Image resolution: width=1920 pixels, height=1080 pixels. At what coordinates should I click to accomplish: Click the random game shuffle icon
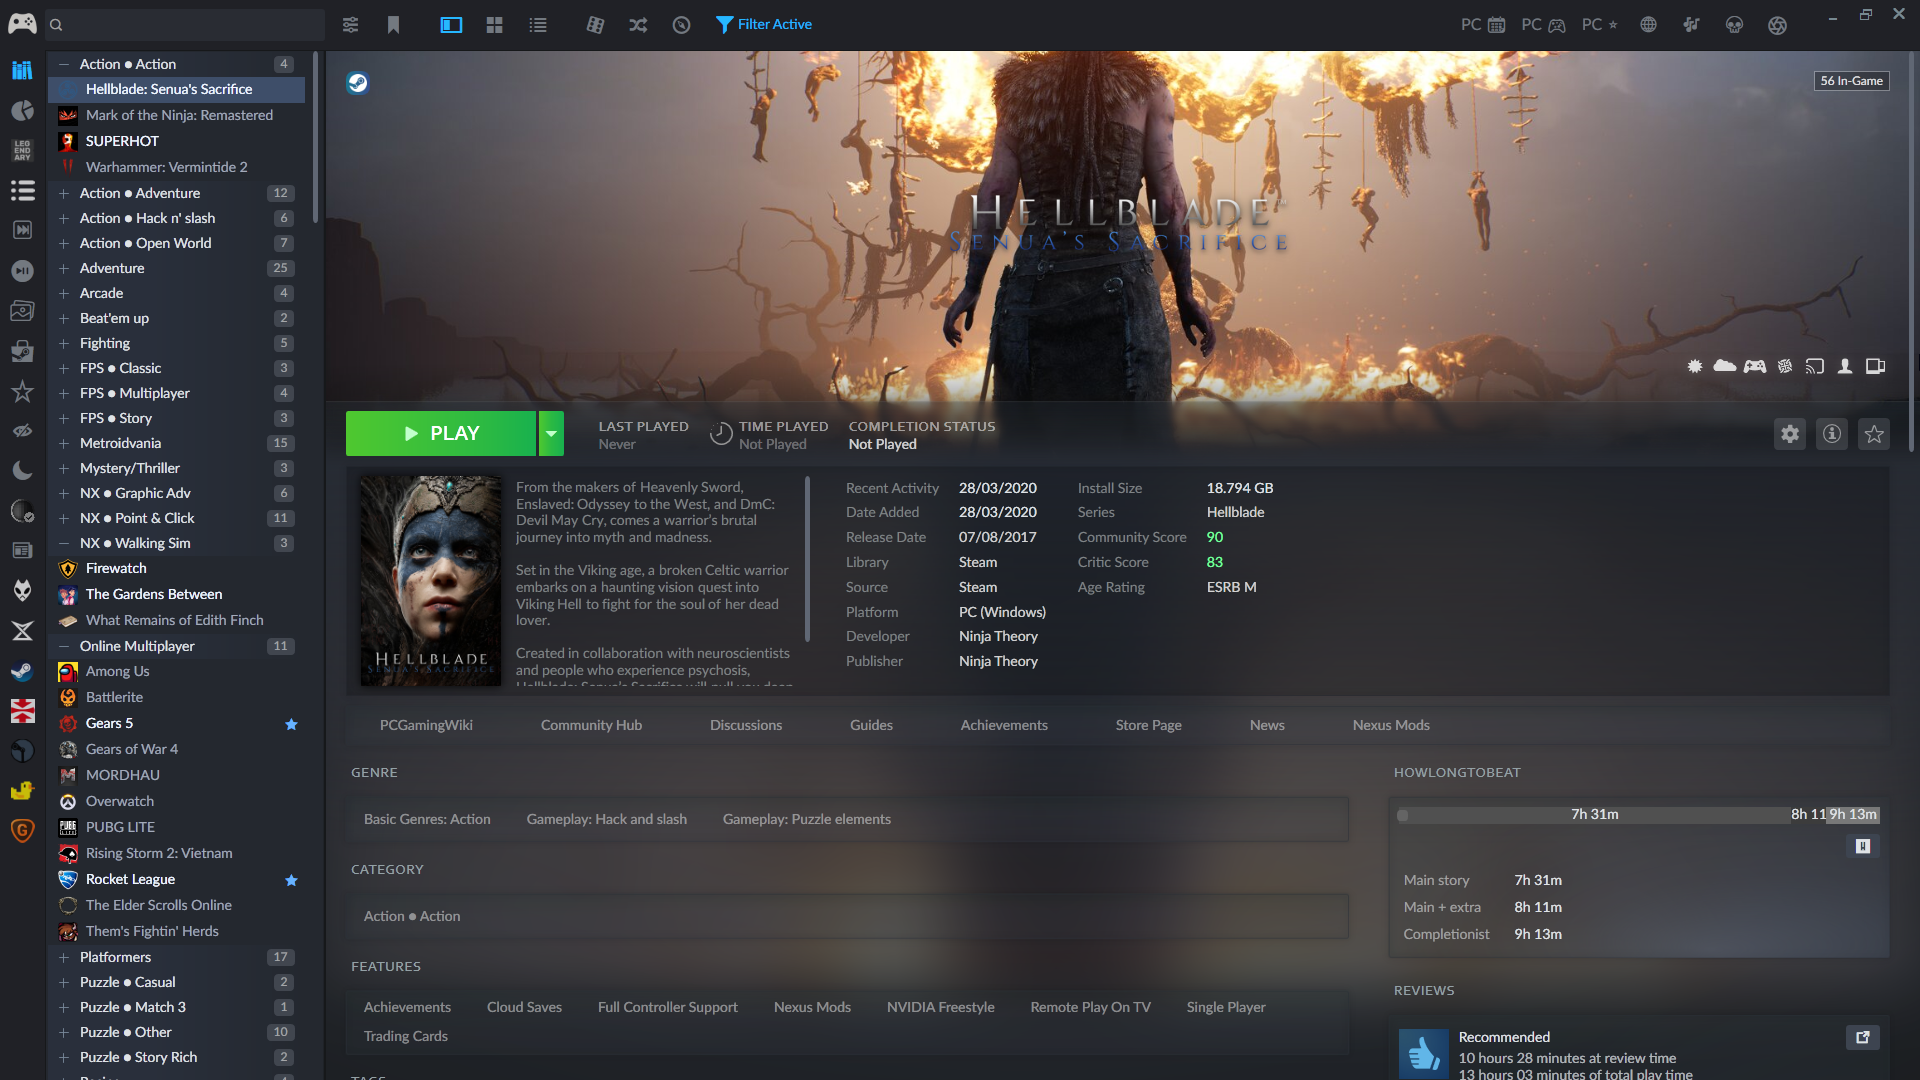[638, 25]
